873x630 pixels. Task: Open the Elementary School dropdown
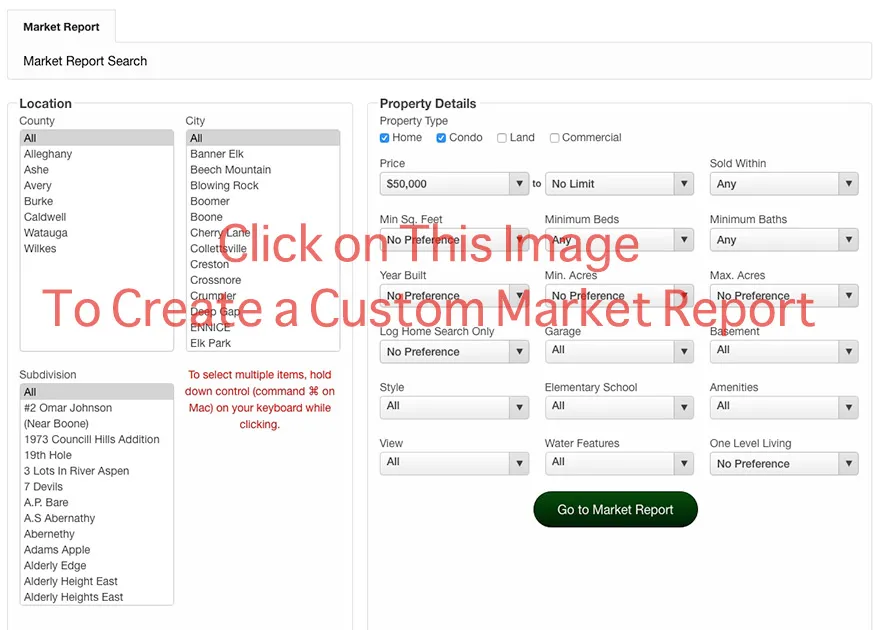(x=619, y=407)
